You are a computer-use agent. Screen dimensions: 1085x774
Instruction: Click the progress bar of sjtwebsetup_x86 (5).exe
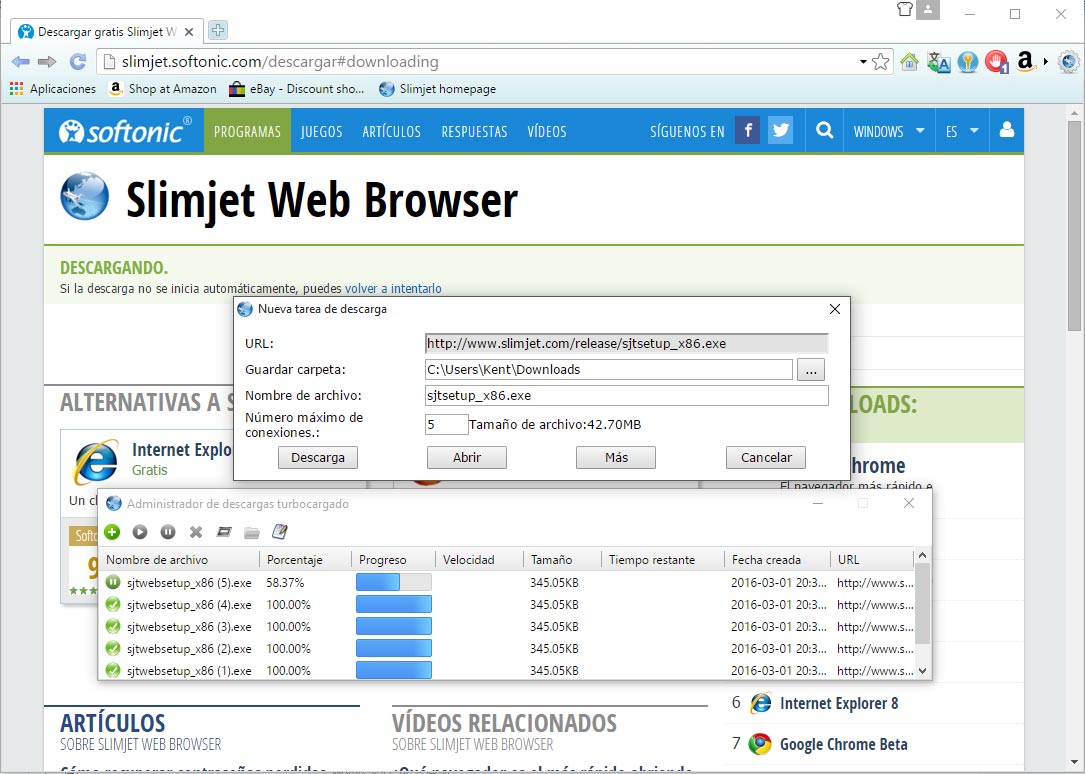click(x=394, y=582)
